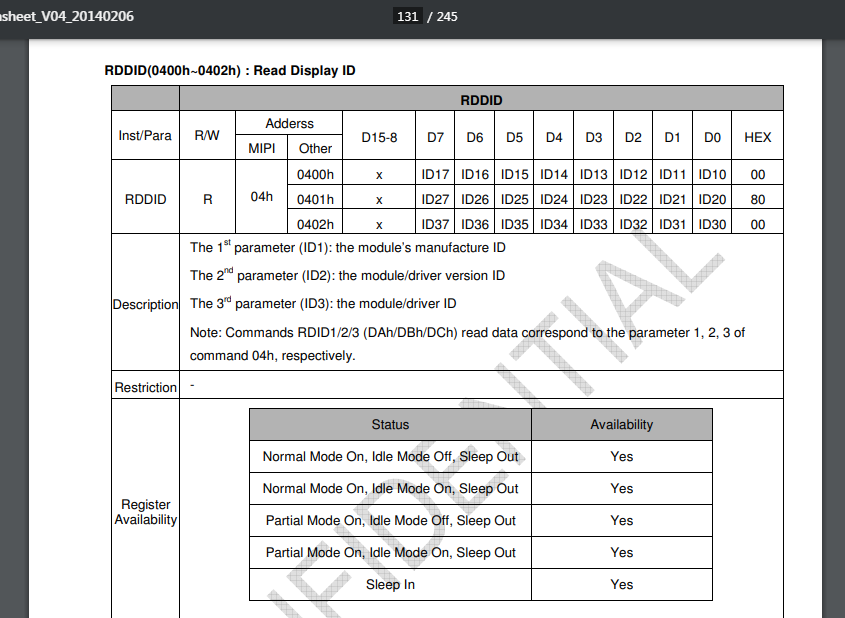This screenshot has height=618, width=845.
Task: Select the 'ID17' bit cell
Action: click(x=435, y=175)
